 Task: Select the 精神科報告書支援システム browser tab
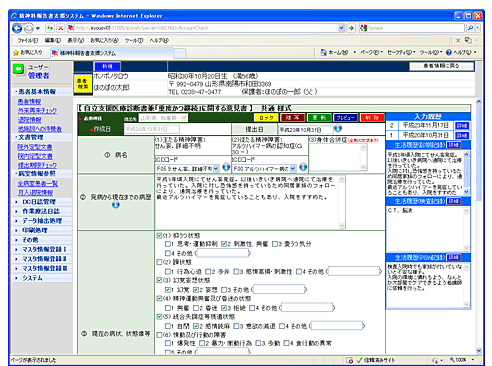pos(112,53)
